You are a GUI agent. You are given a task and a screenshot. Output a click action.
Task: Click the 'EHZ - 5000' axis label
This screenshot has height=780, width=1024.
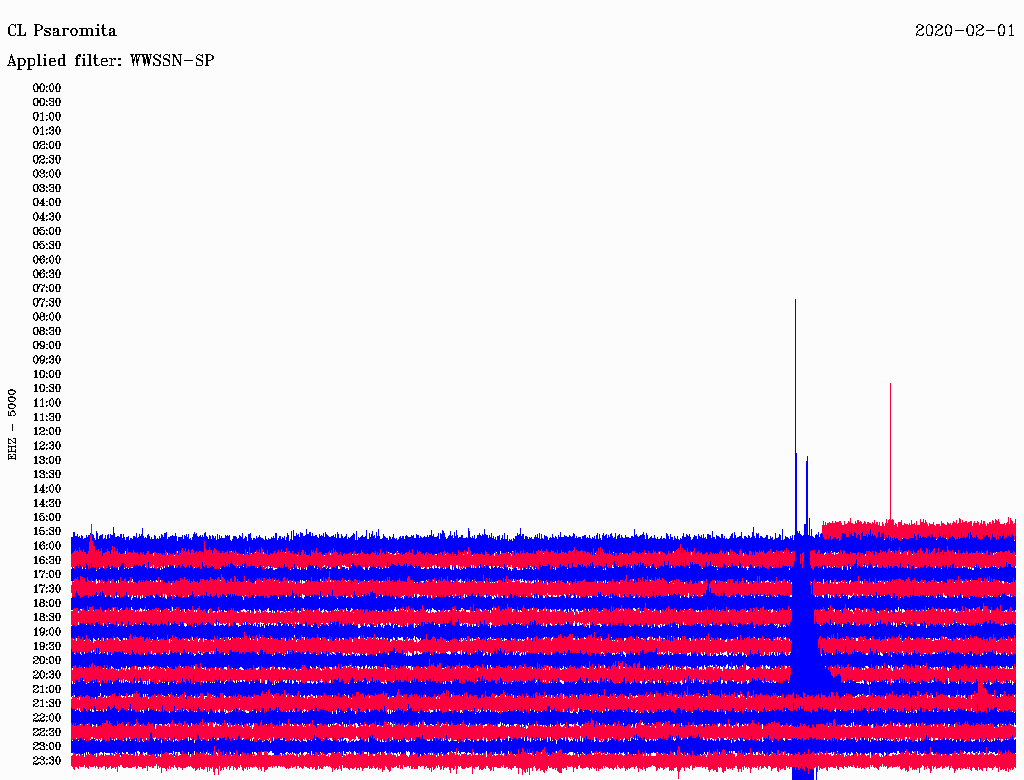pyautogui.click(x=12, y=425)
